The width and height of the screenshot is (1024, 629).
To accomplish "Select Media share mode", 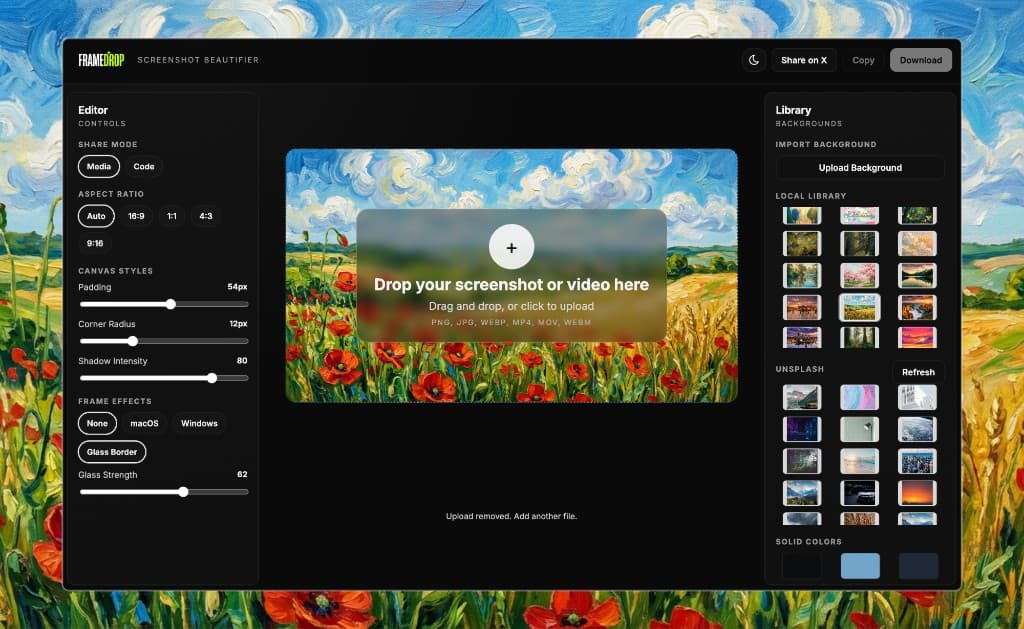I will tap(99, 167).
